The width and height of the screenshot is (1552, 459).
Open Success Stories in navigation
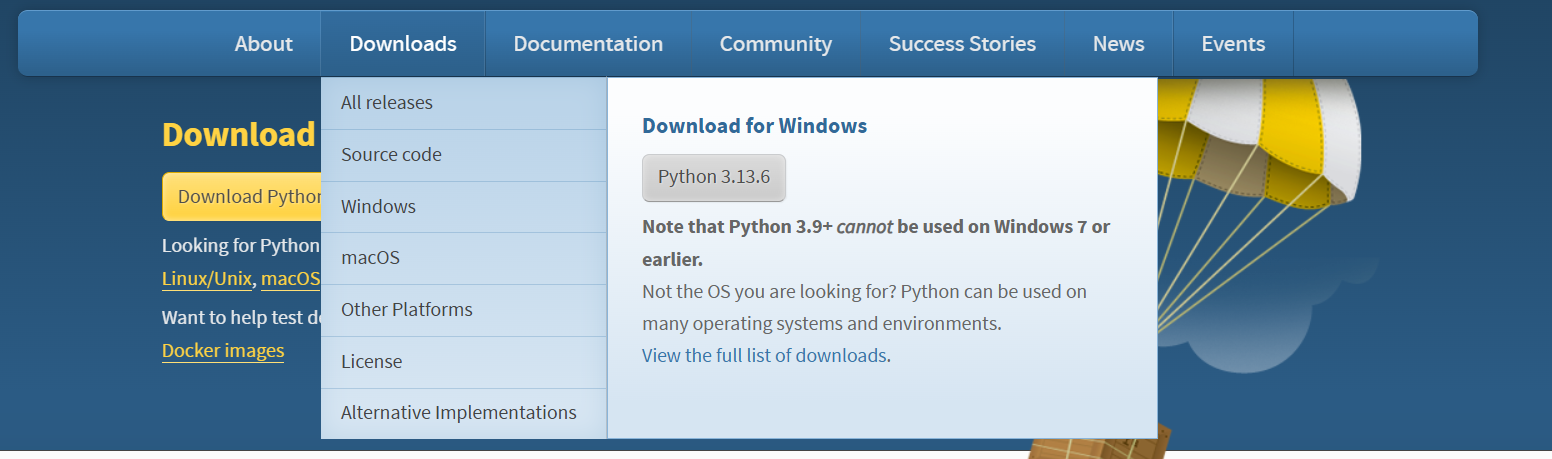(962, 44)
